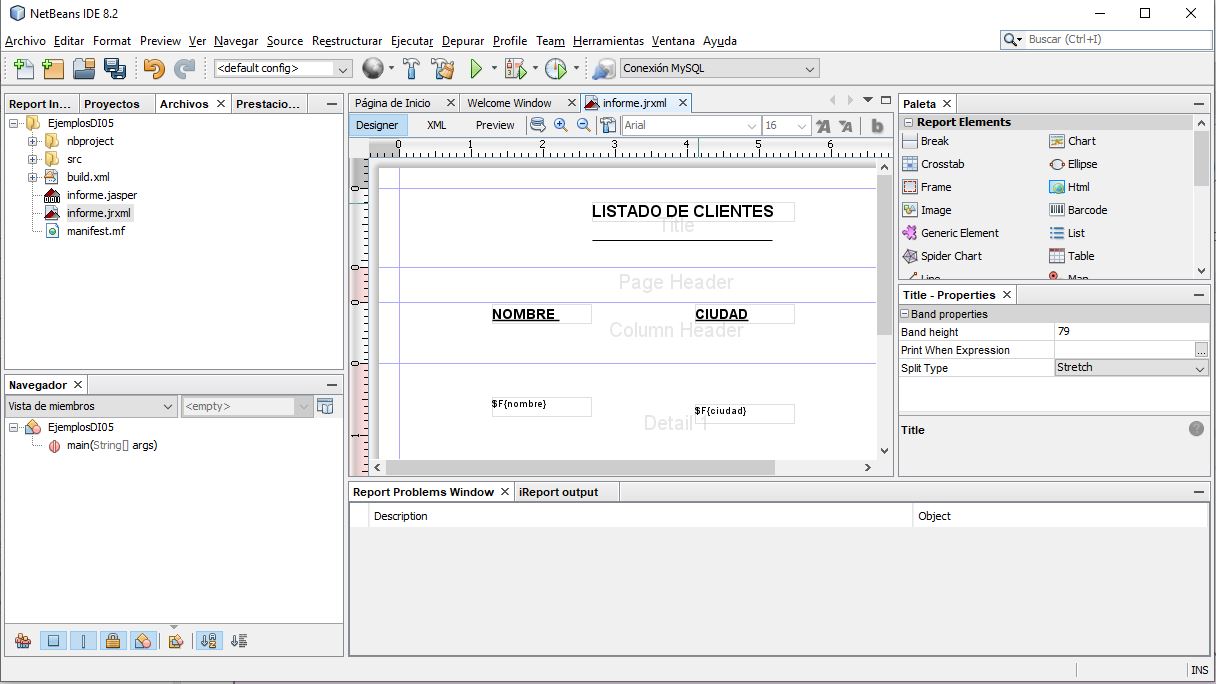Screen dimensions: 1216x684
Task: Click the Band height value field
Action: [x=1132, y=332]
